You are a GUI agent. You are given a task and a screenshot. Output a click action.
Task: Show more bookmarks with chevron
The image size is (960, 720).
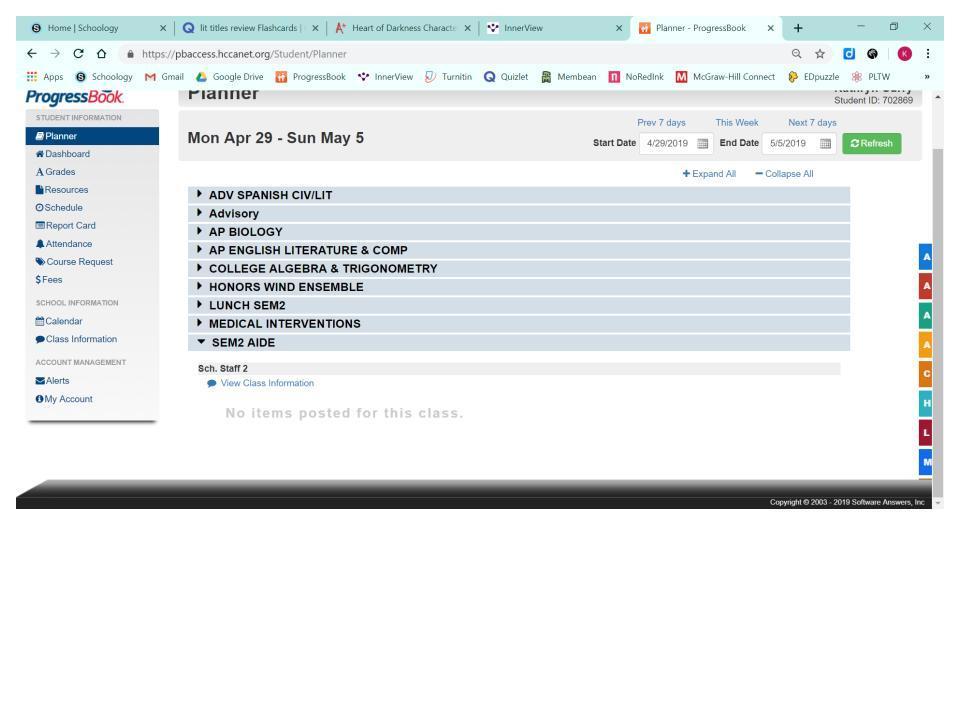pyautogui.click(x=927, y=77)
